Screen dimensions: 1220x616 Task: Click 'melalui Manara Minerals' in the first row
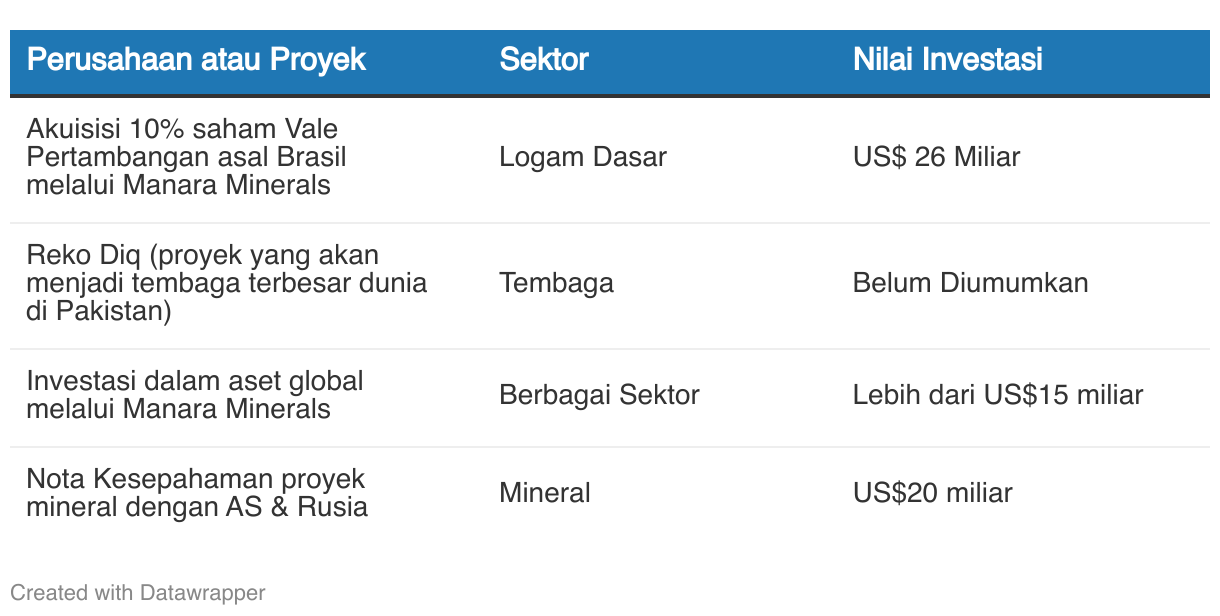[x=179, y=185]
